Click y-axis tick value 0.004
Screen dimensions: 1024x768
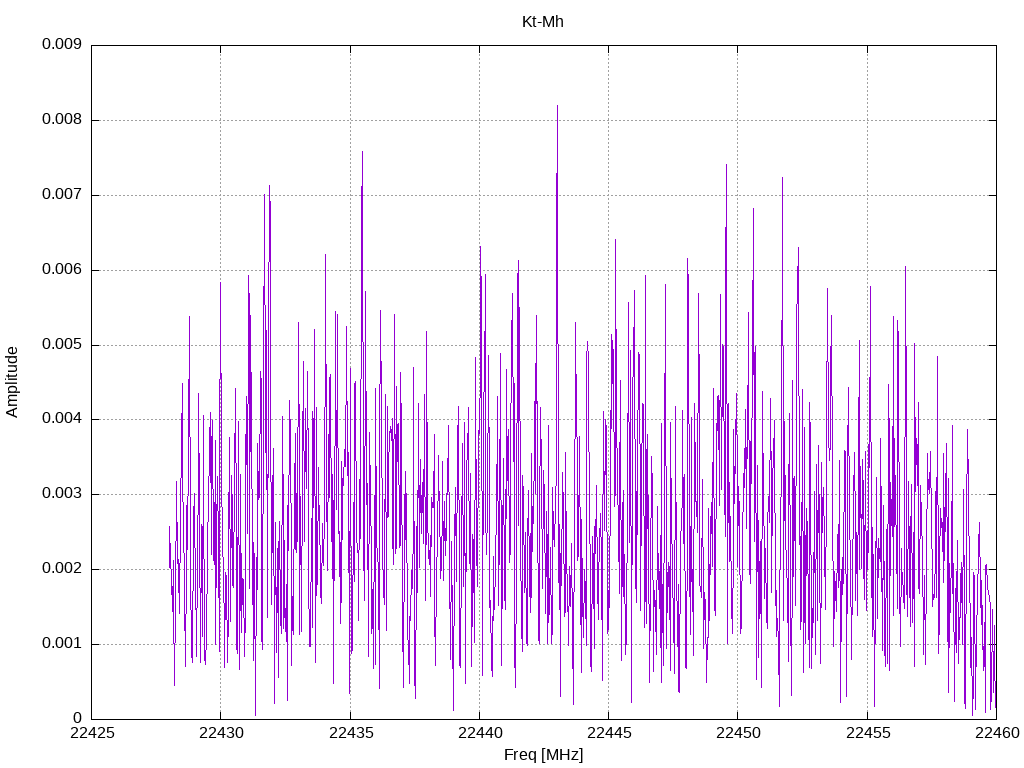(62, 419)
